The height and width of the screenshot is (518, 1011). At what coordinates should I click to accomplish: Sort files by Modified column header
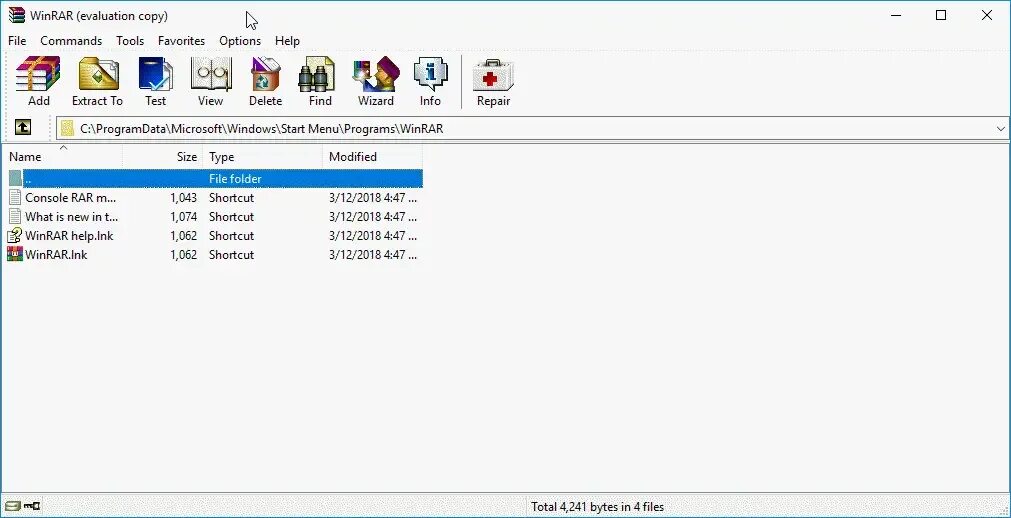tap(372, 157)
